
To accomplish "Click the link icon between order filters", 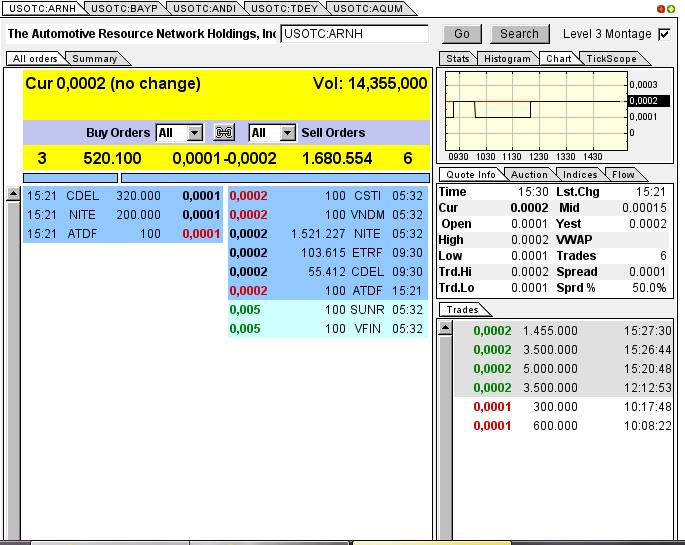I will (x=225, y=133).
